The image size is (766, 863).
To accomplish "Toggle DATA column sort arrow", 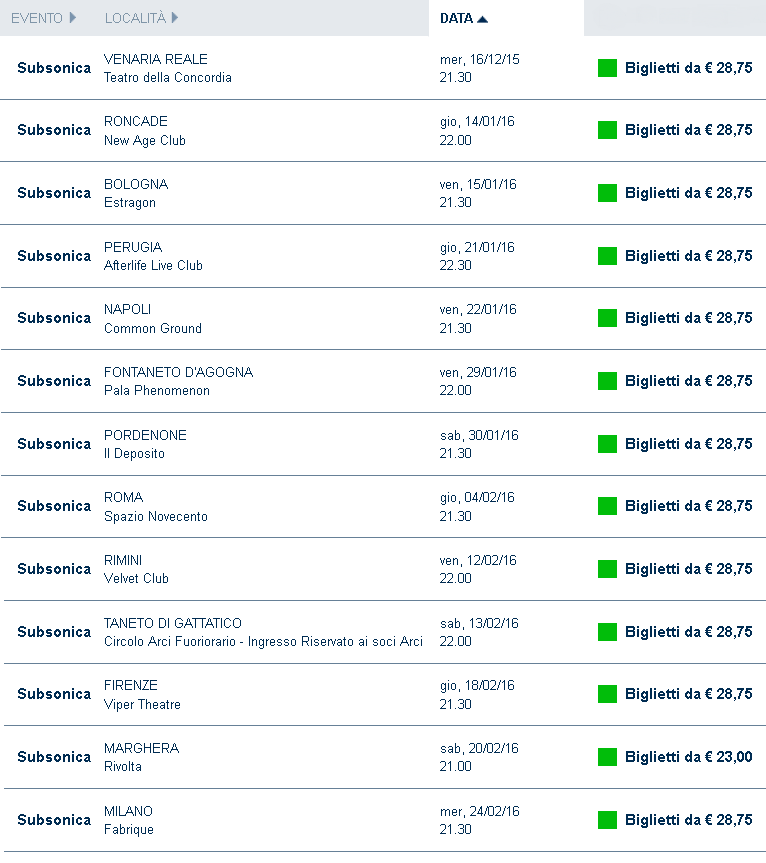I will (483, 19).
